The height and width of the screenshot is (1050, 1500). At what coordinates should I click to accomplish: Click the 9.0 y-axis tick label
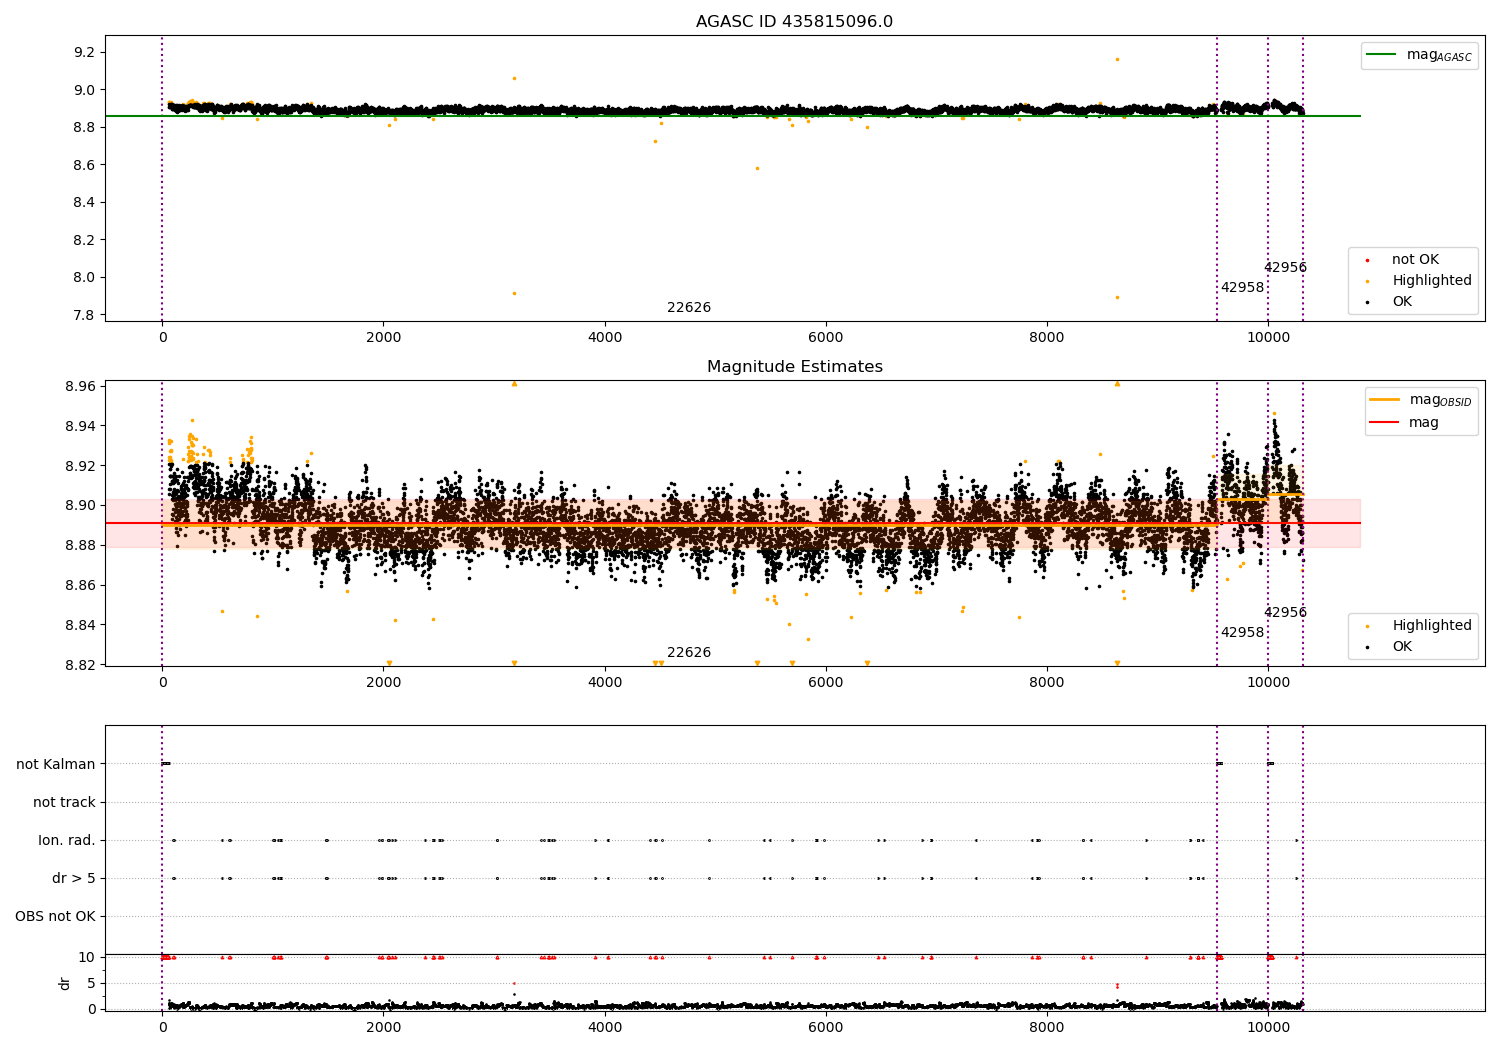tap(84, 90)
